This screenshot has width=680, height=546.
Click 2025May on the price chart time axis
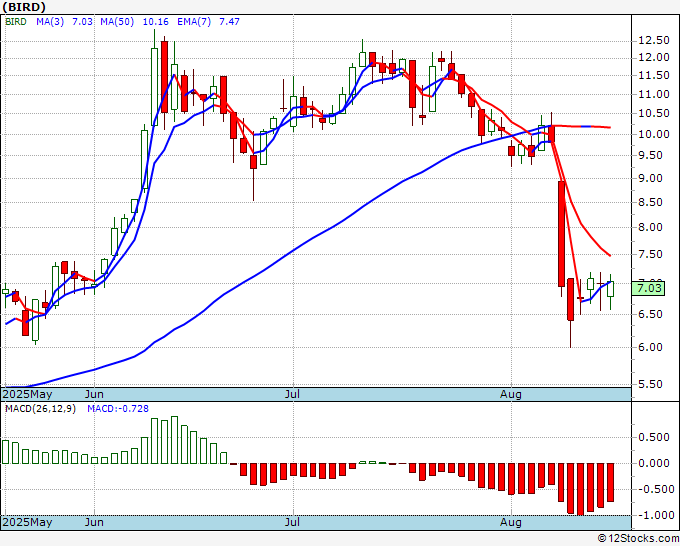point(27,394)
